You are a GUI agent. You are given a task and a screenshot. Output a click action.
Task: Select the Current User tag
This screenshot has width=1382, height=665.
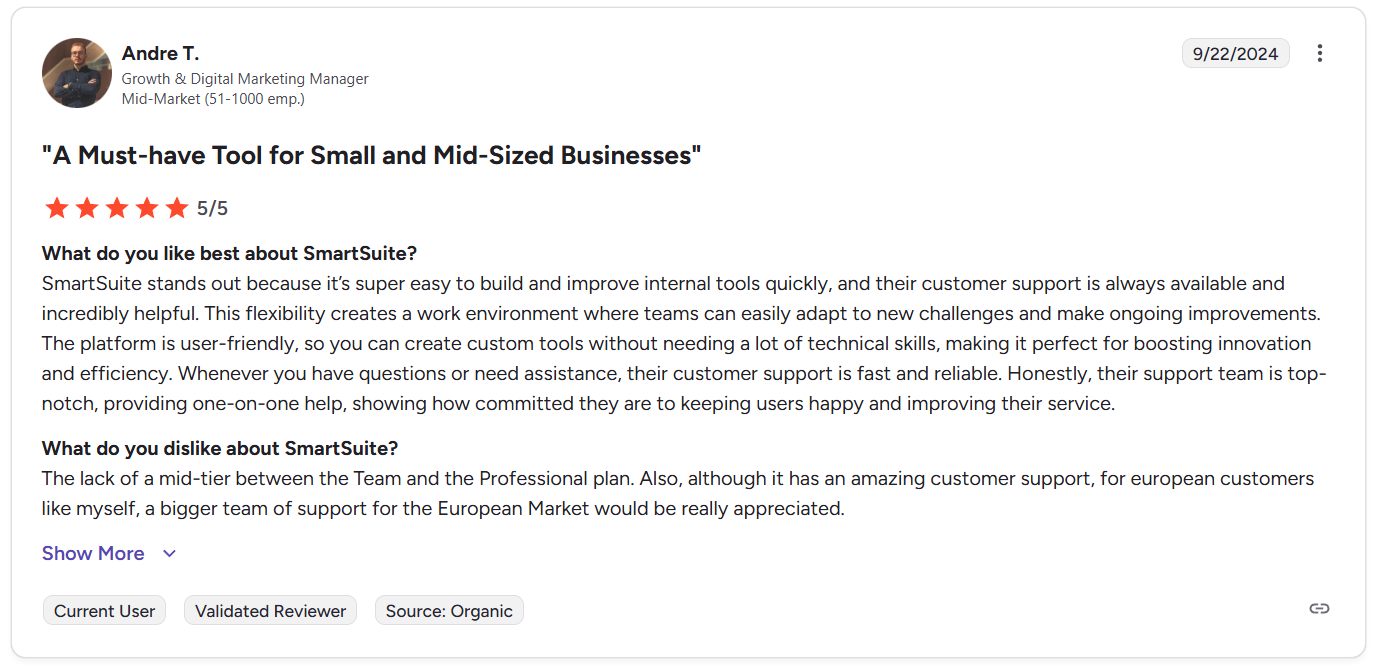pyautogui.click(x=104, y=611)
